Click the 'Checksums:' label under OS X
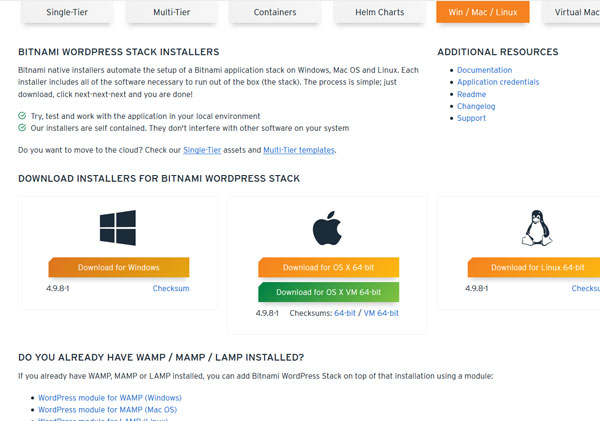600x421 pixels. (311, 313)
